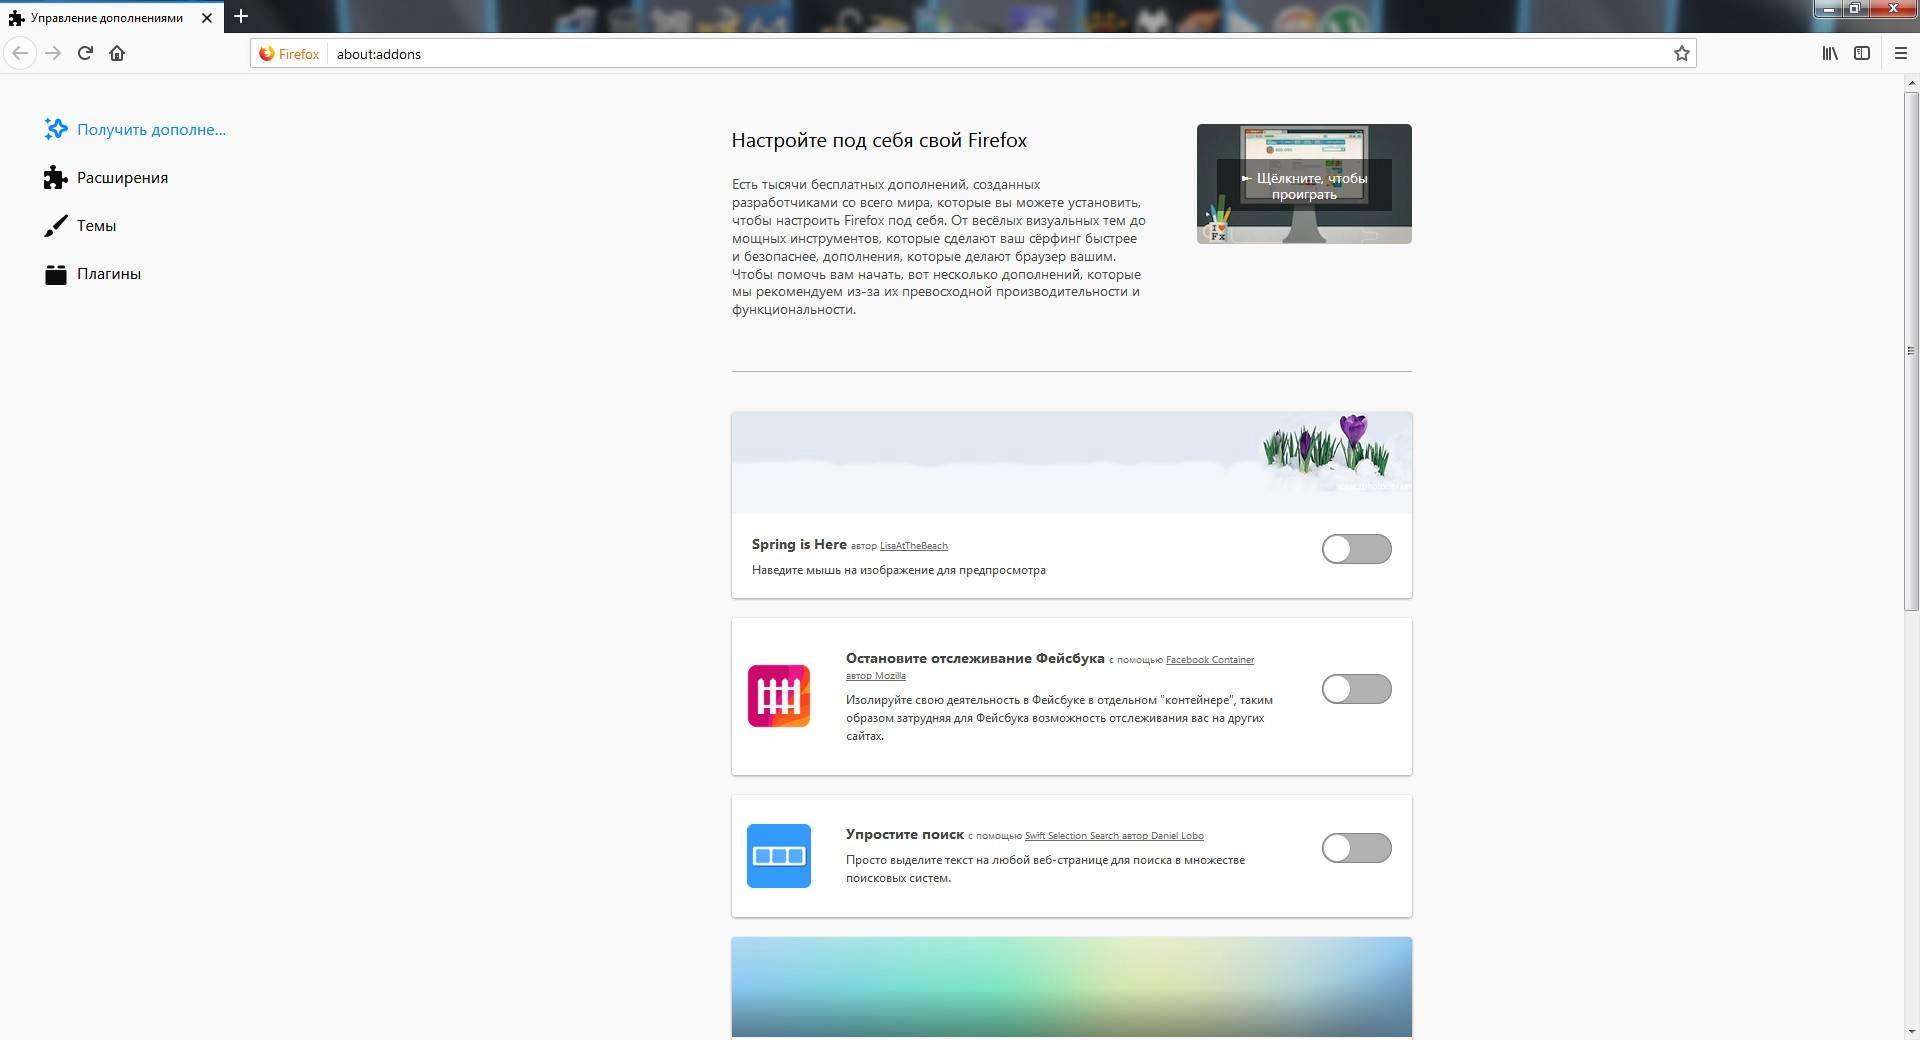Viewport: 1920px width, 1040px height.
Task: Open a new tab with plus button
Action: 241,16
